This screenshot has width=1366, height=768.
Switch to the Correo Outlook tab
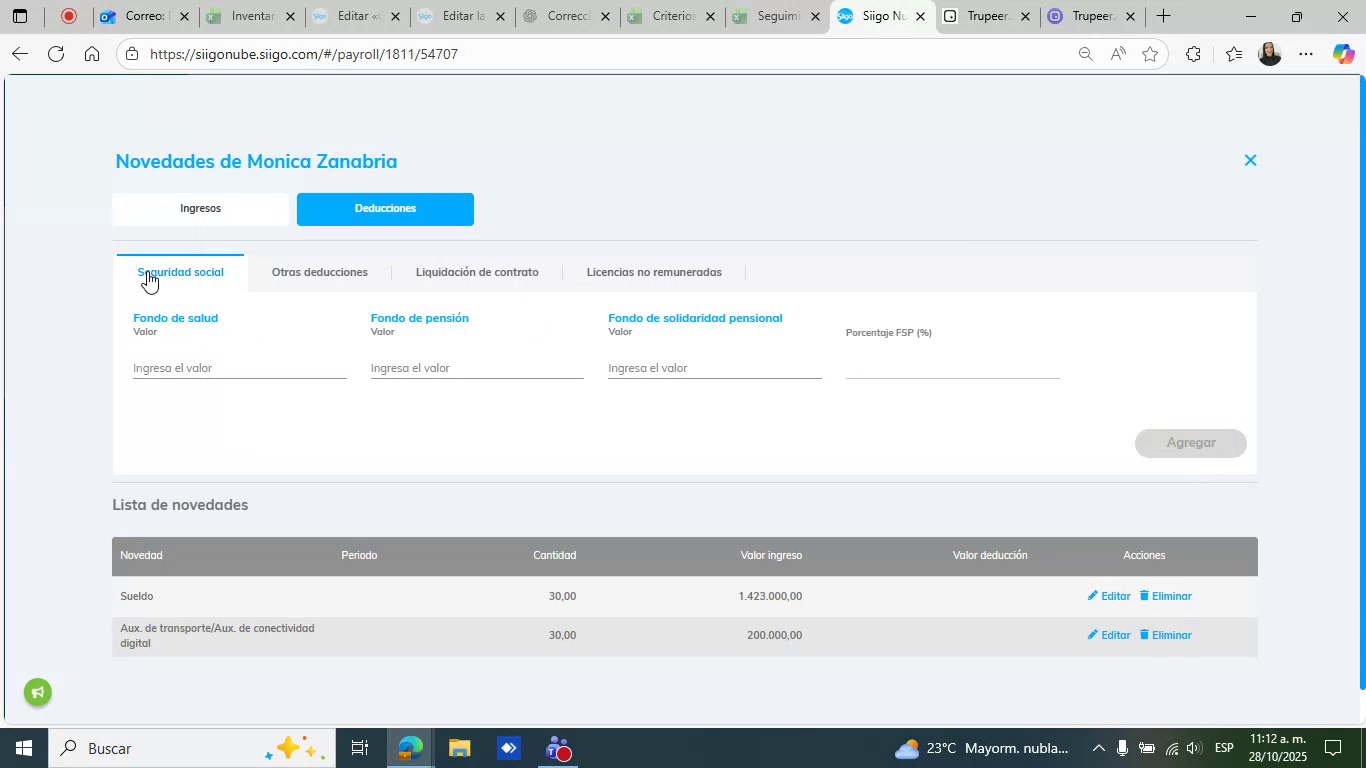(x=145, y=16)
